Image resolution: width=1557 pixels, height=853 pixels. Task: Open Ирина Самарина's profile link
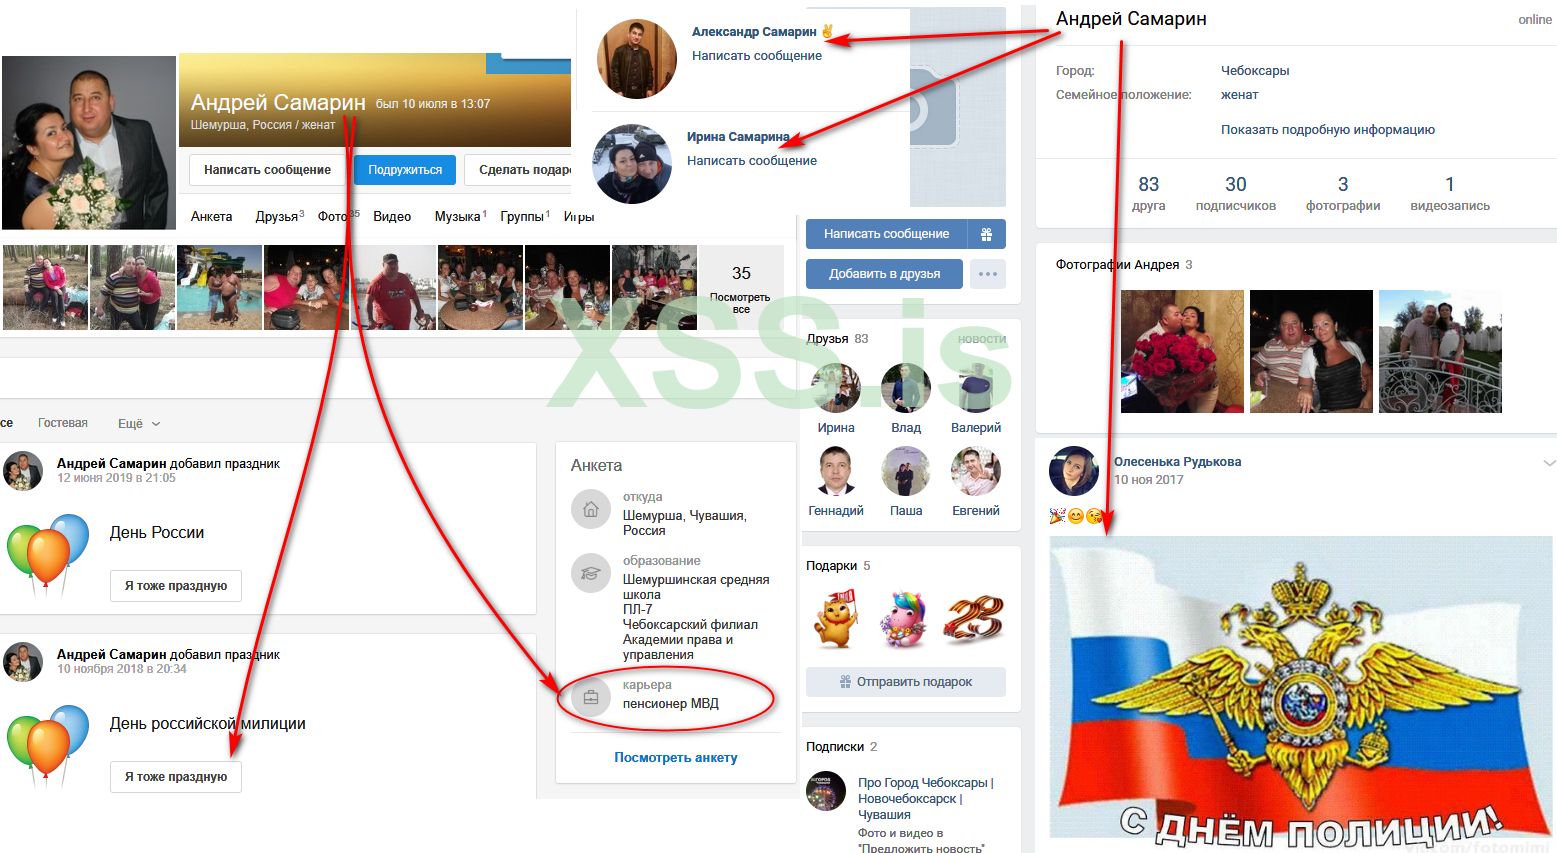[x=738, y=136]
